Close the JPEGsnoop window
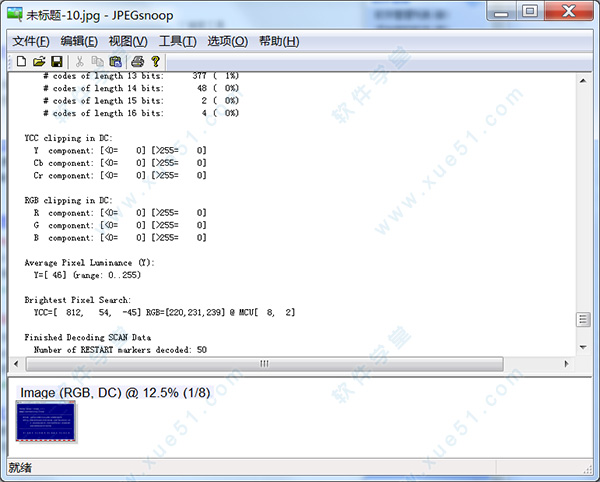Viewport: 600px width, 482px height. 569,11
